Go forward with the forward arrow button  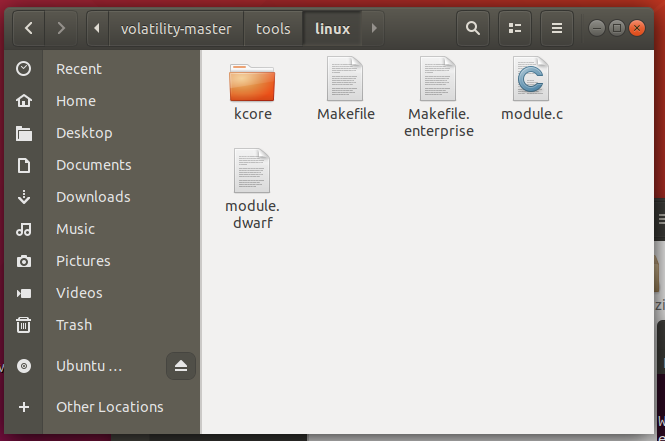[61, 28]
